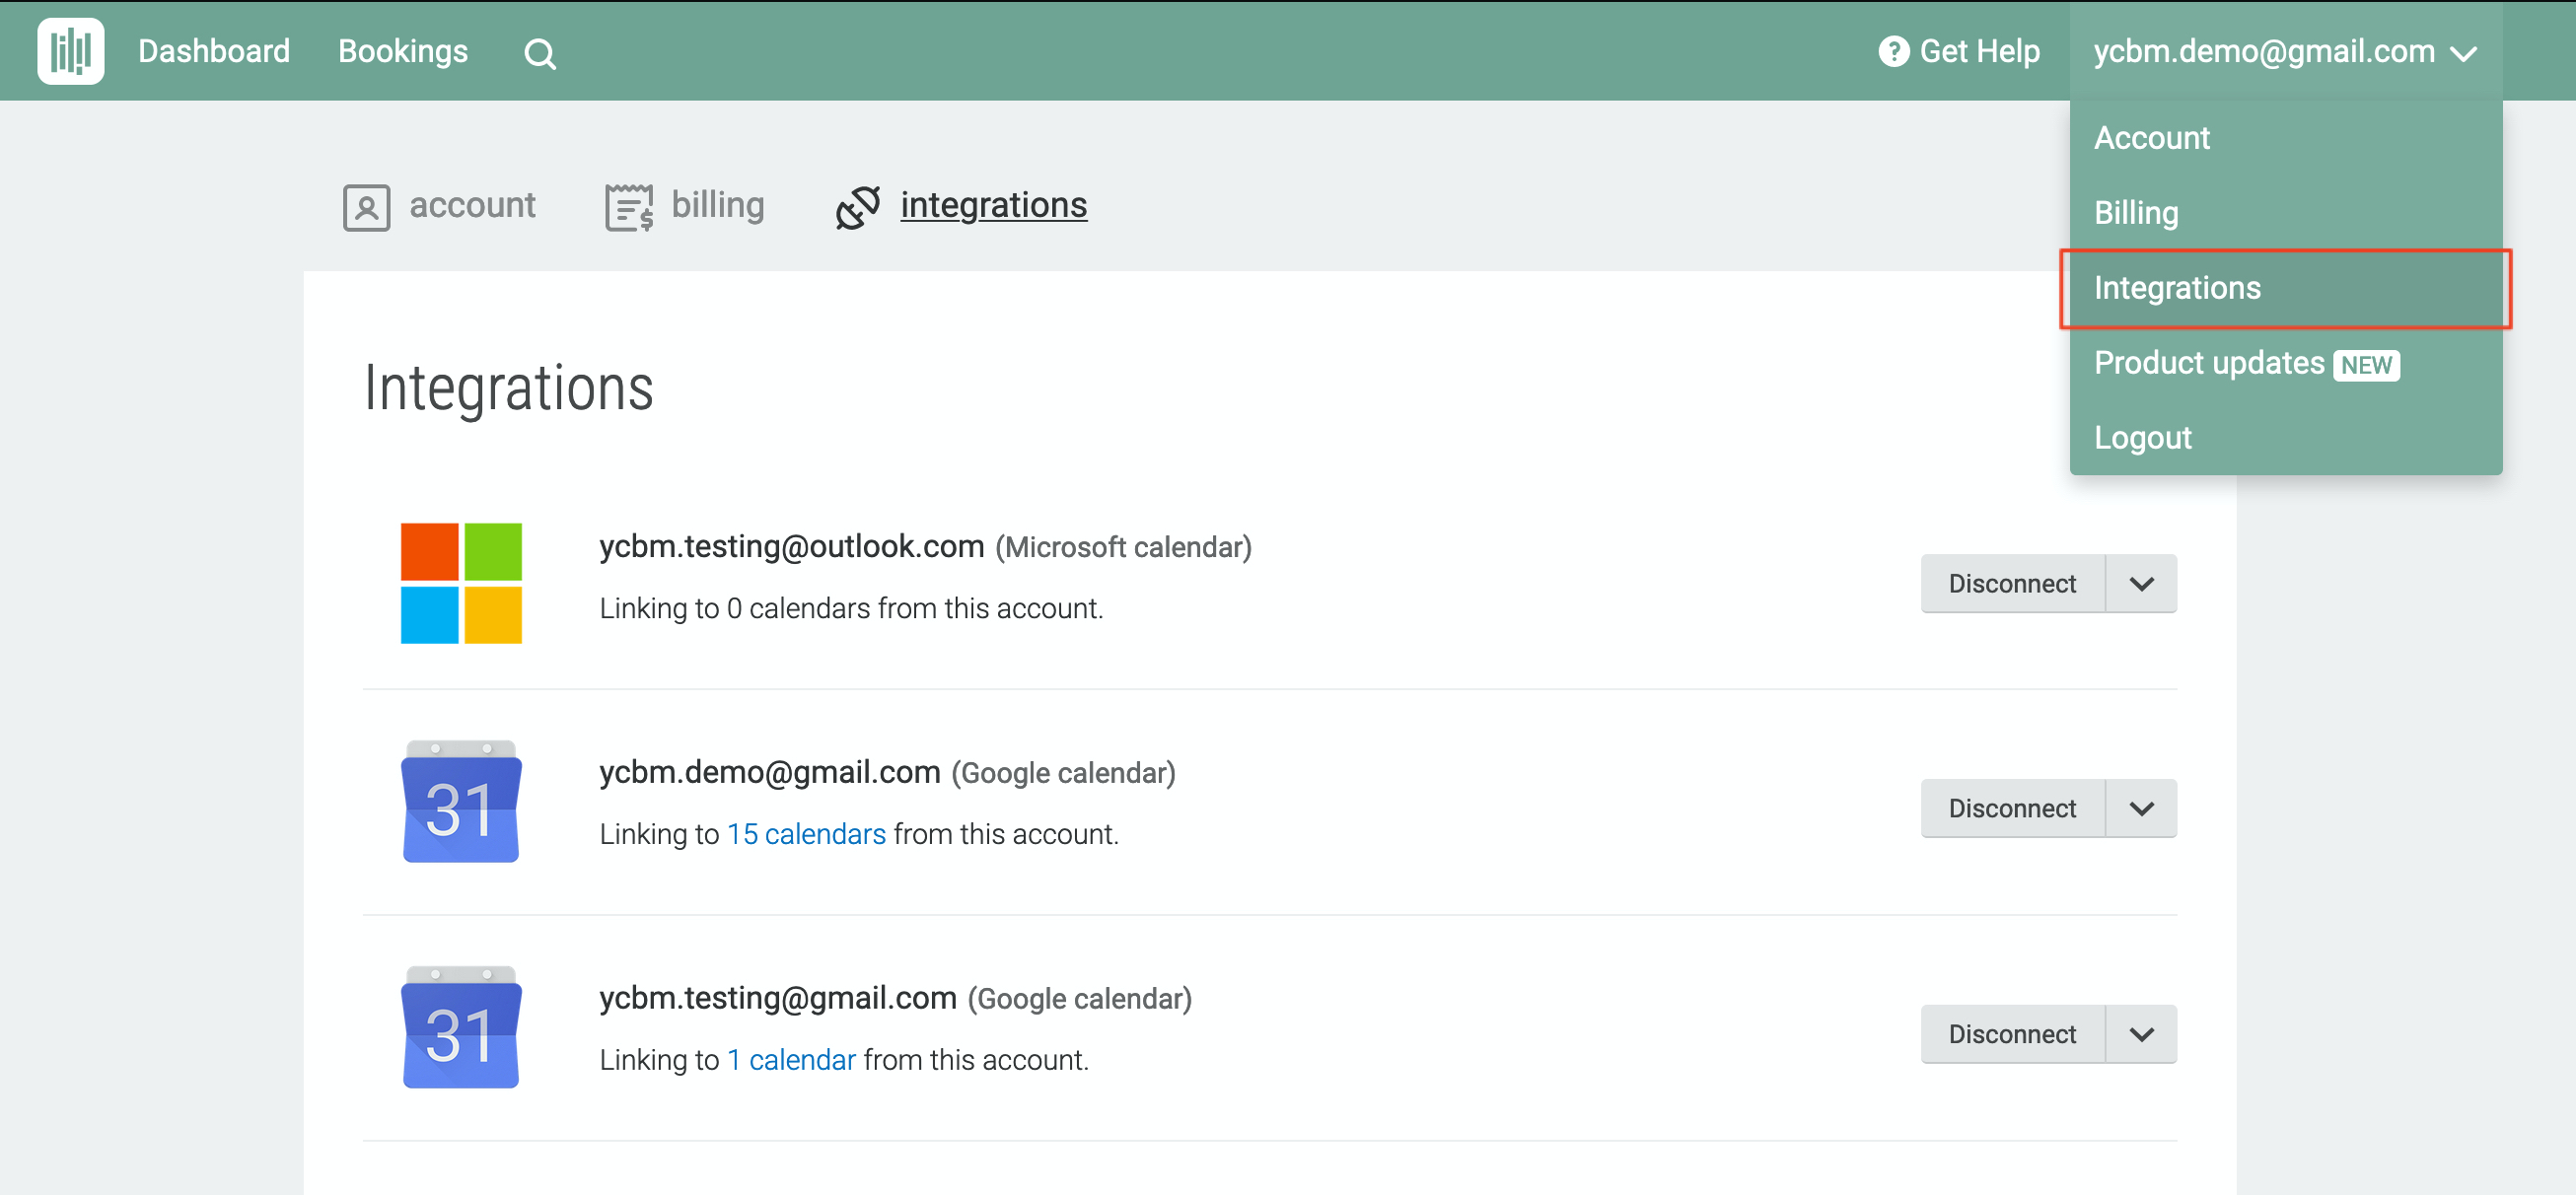The width and height of the screenshot is (2576, 1195).
Task: Open search with magnifying glass icon
Action: pyautogui.click(x=540, y=53)
